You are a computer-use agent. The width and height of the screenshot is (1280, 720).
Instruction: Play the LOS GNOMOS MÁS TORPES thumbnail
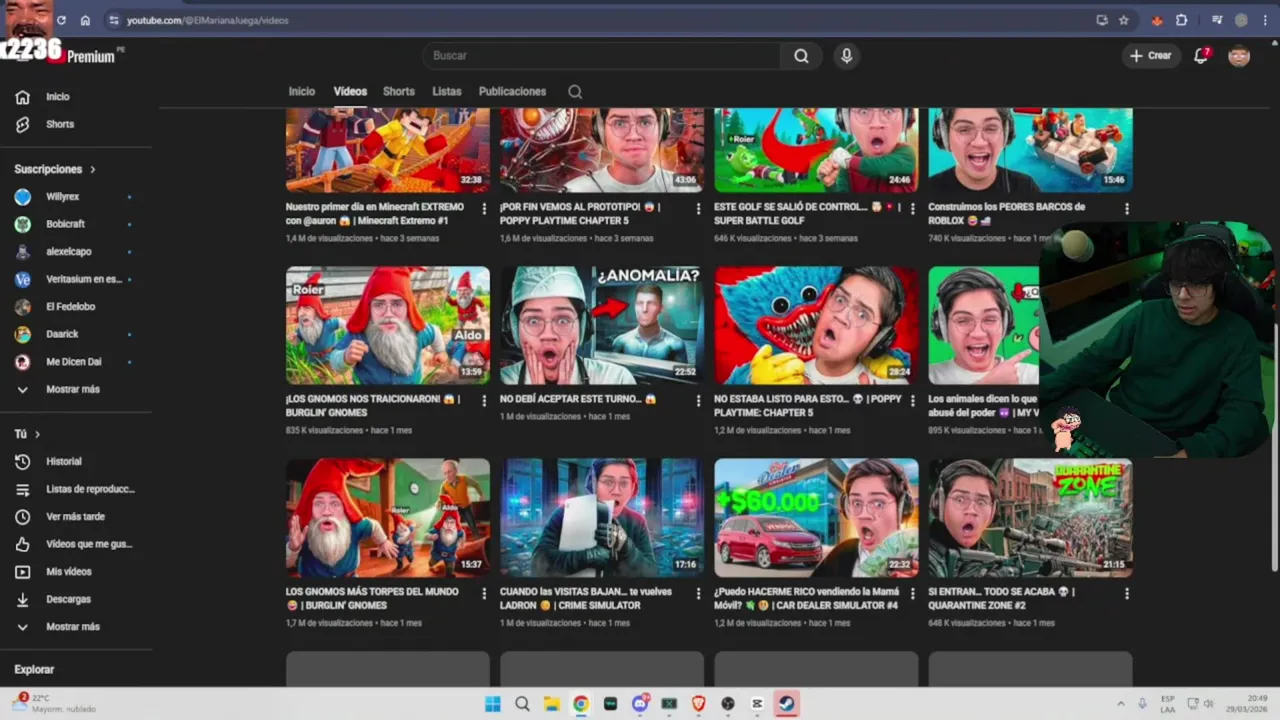click(x=388, y=518)
